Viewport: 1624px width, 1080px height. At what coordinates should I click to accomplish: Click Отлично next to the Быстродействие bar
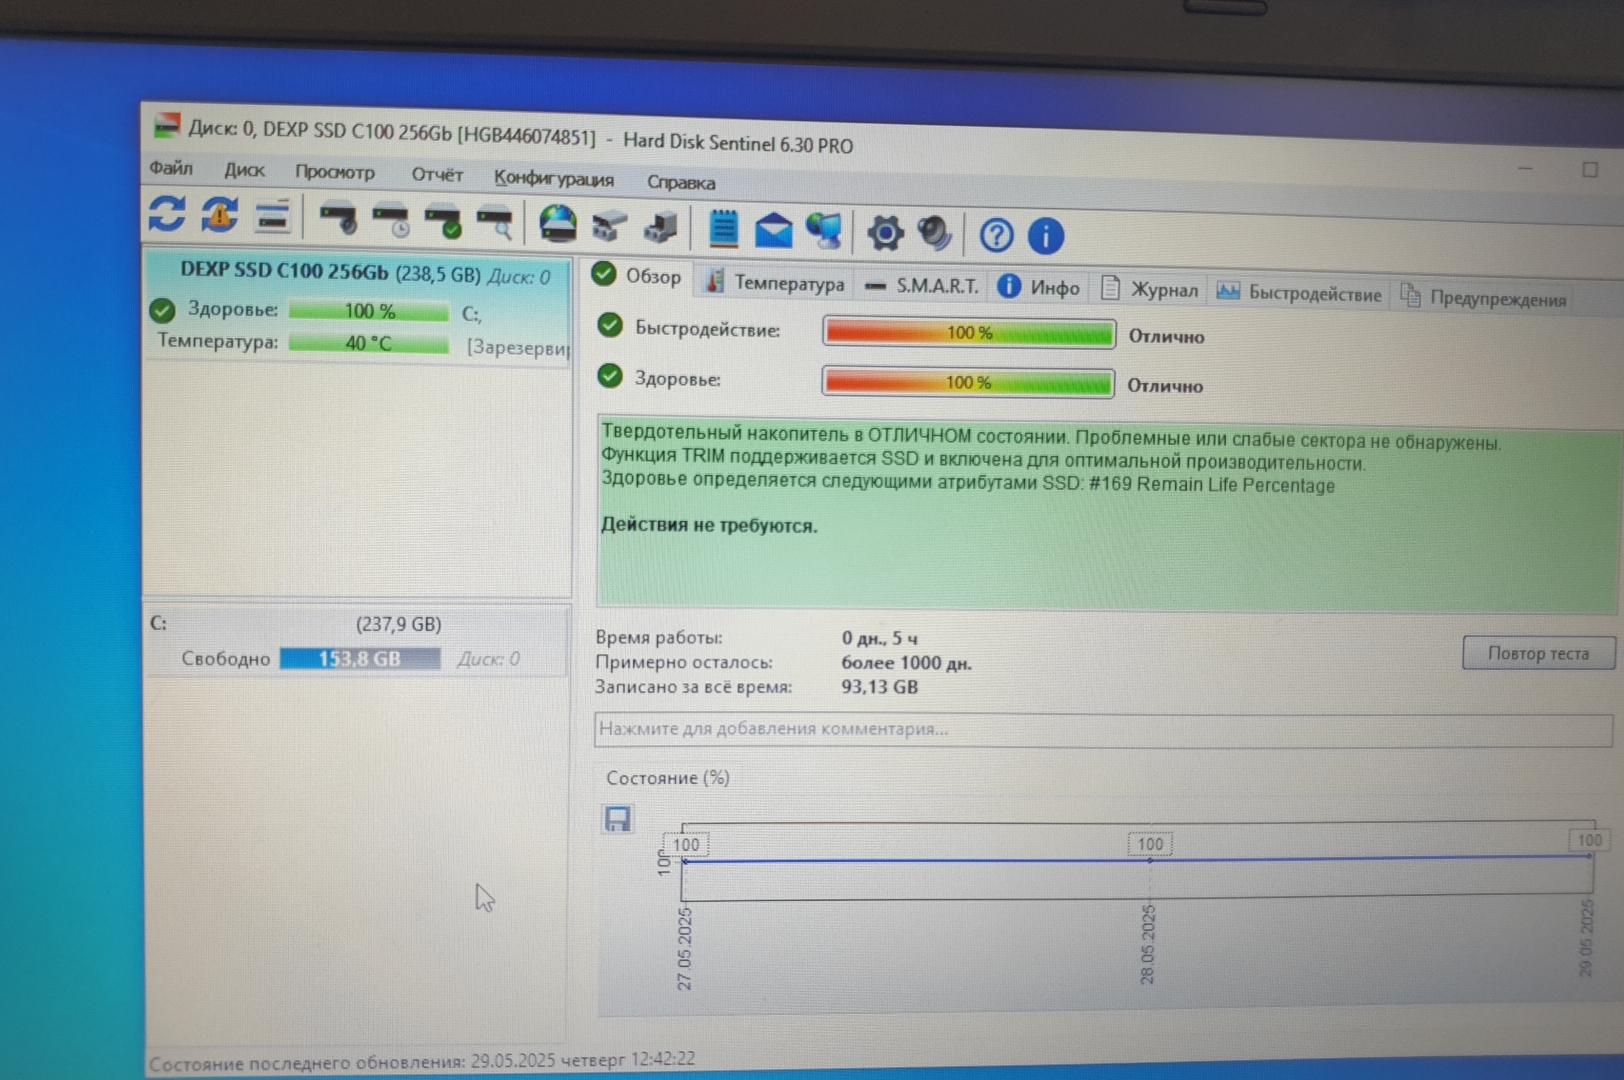[x=1166, y=336]
